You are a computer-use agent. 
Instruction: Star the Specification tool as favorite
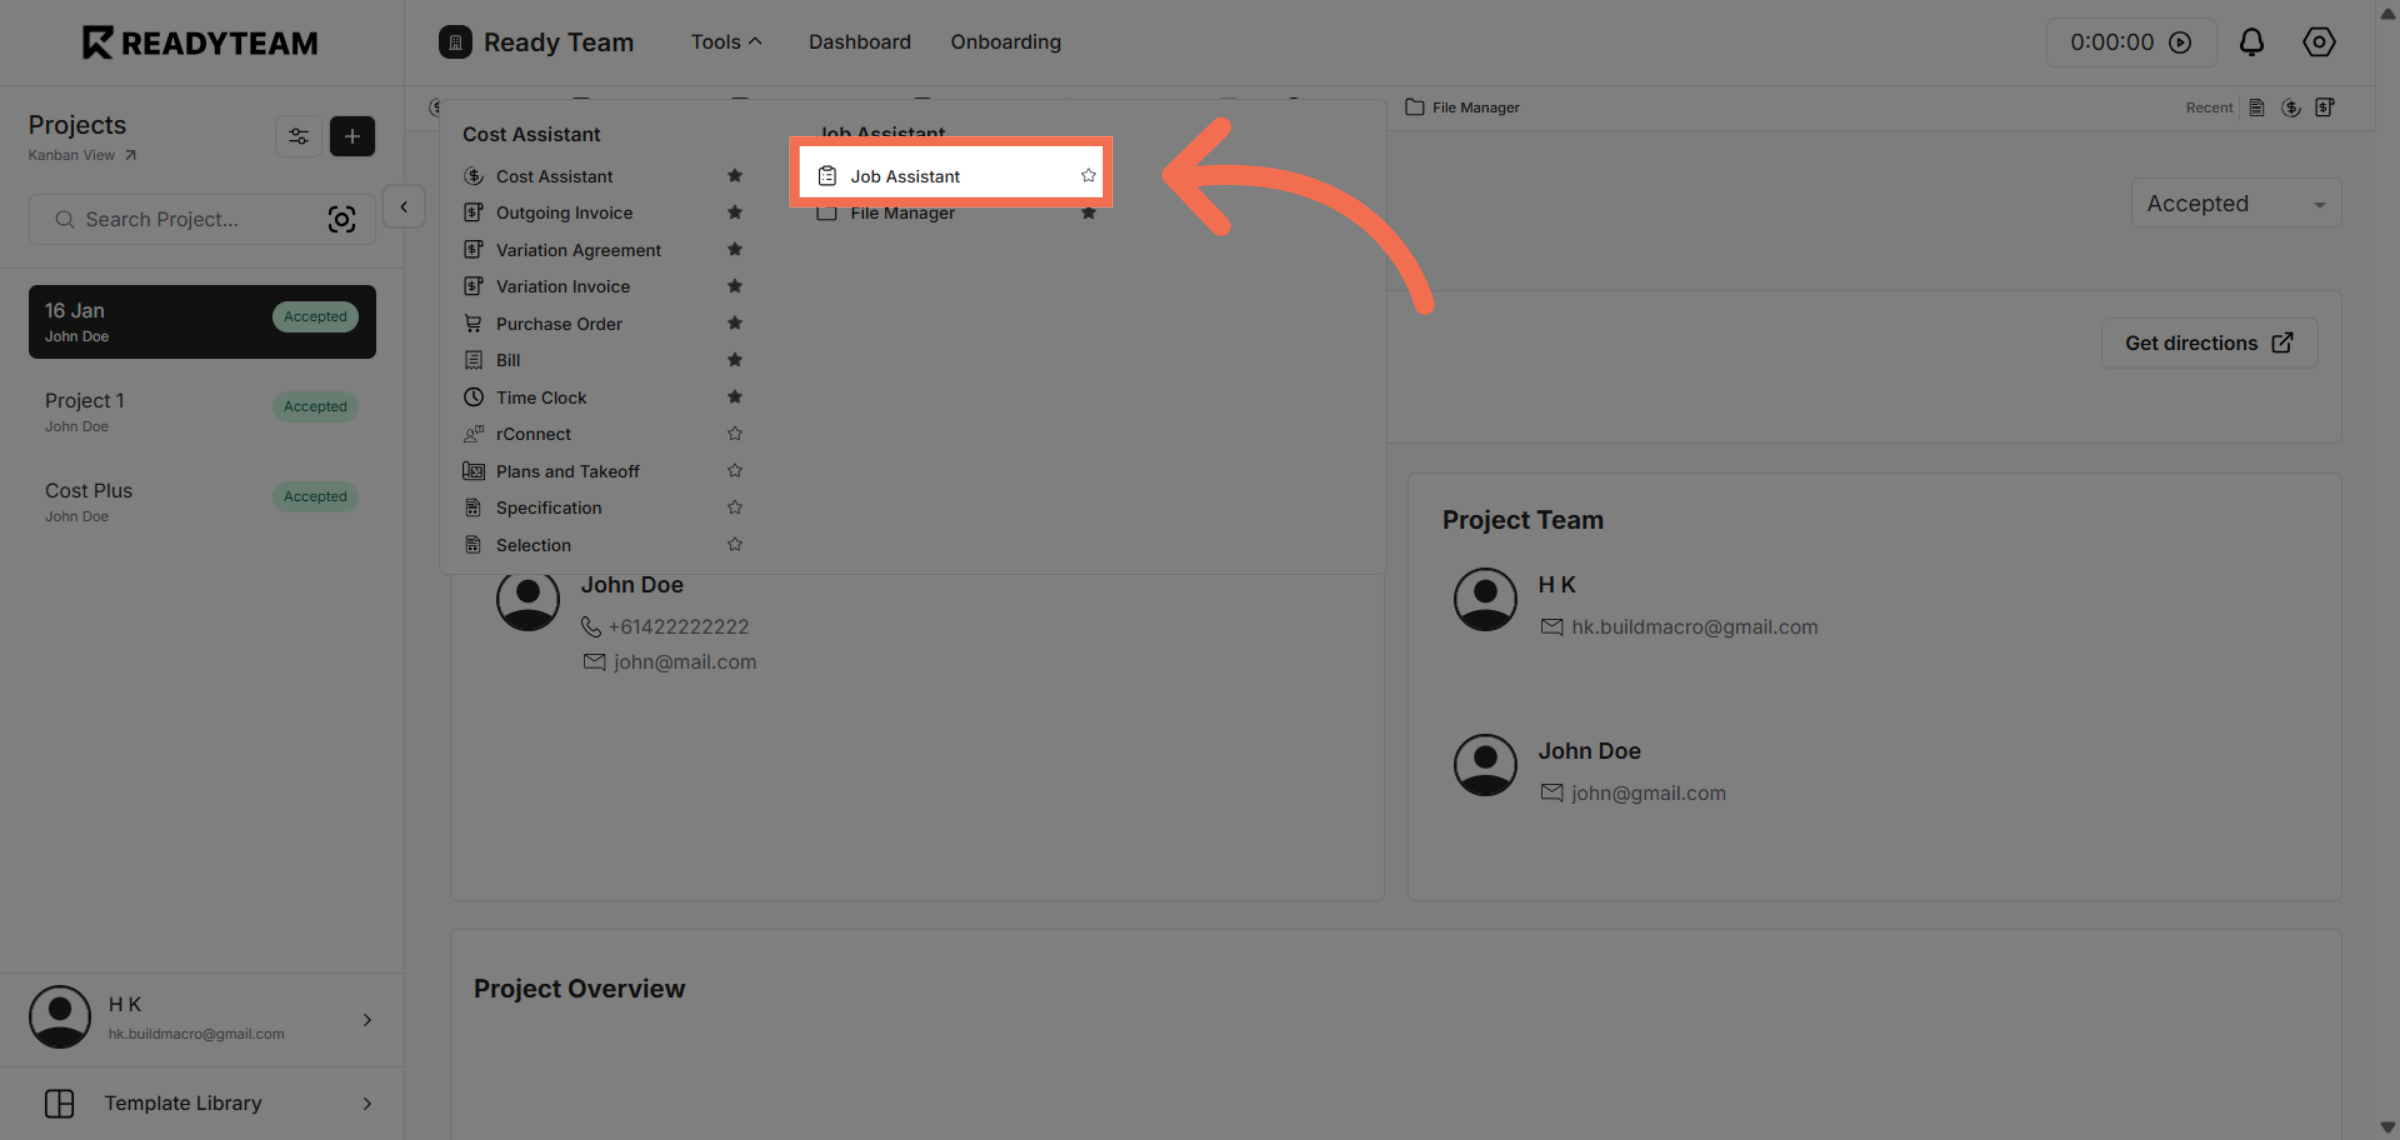click(735, 507)
